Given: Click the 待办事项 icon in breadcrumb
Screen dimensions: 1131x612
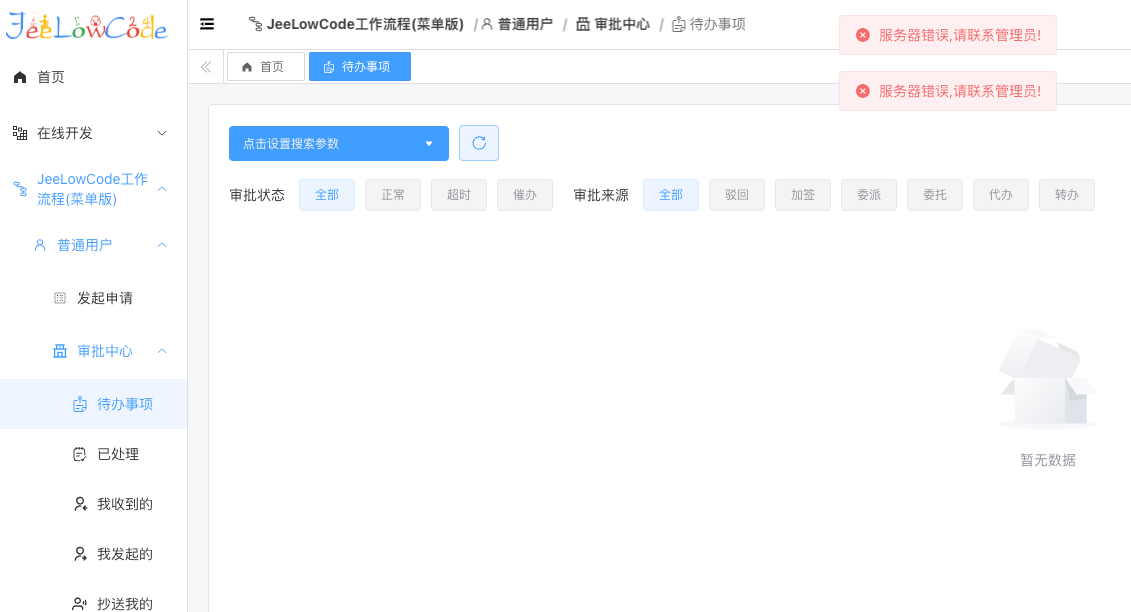Looking at the screenshot, I should 679,25.
